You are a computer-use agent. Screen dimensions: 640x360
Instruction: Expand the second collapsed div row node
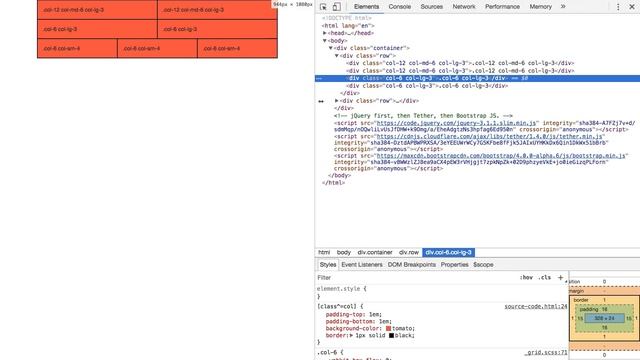click(x=337, y=101)
